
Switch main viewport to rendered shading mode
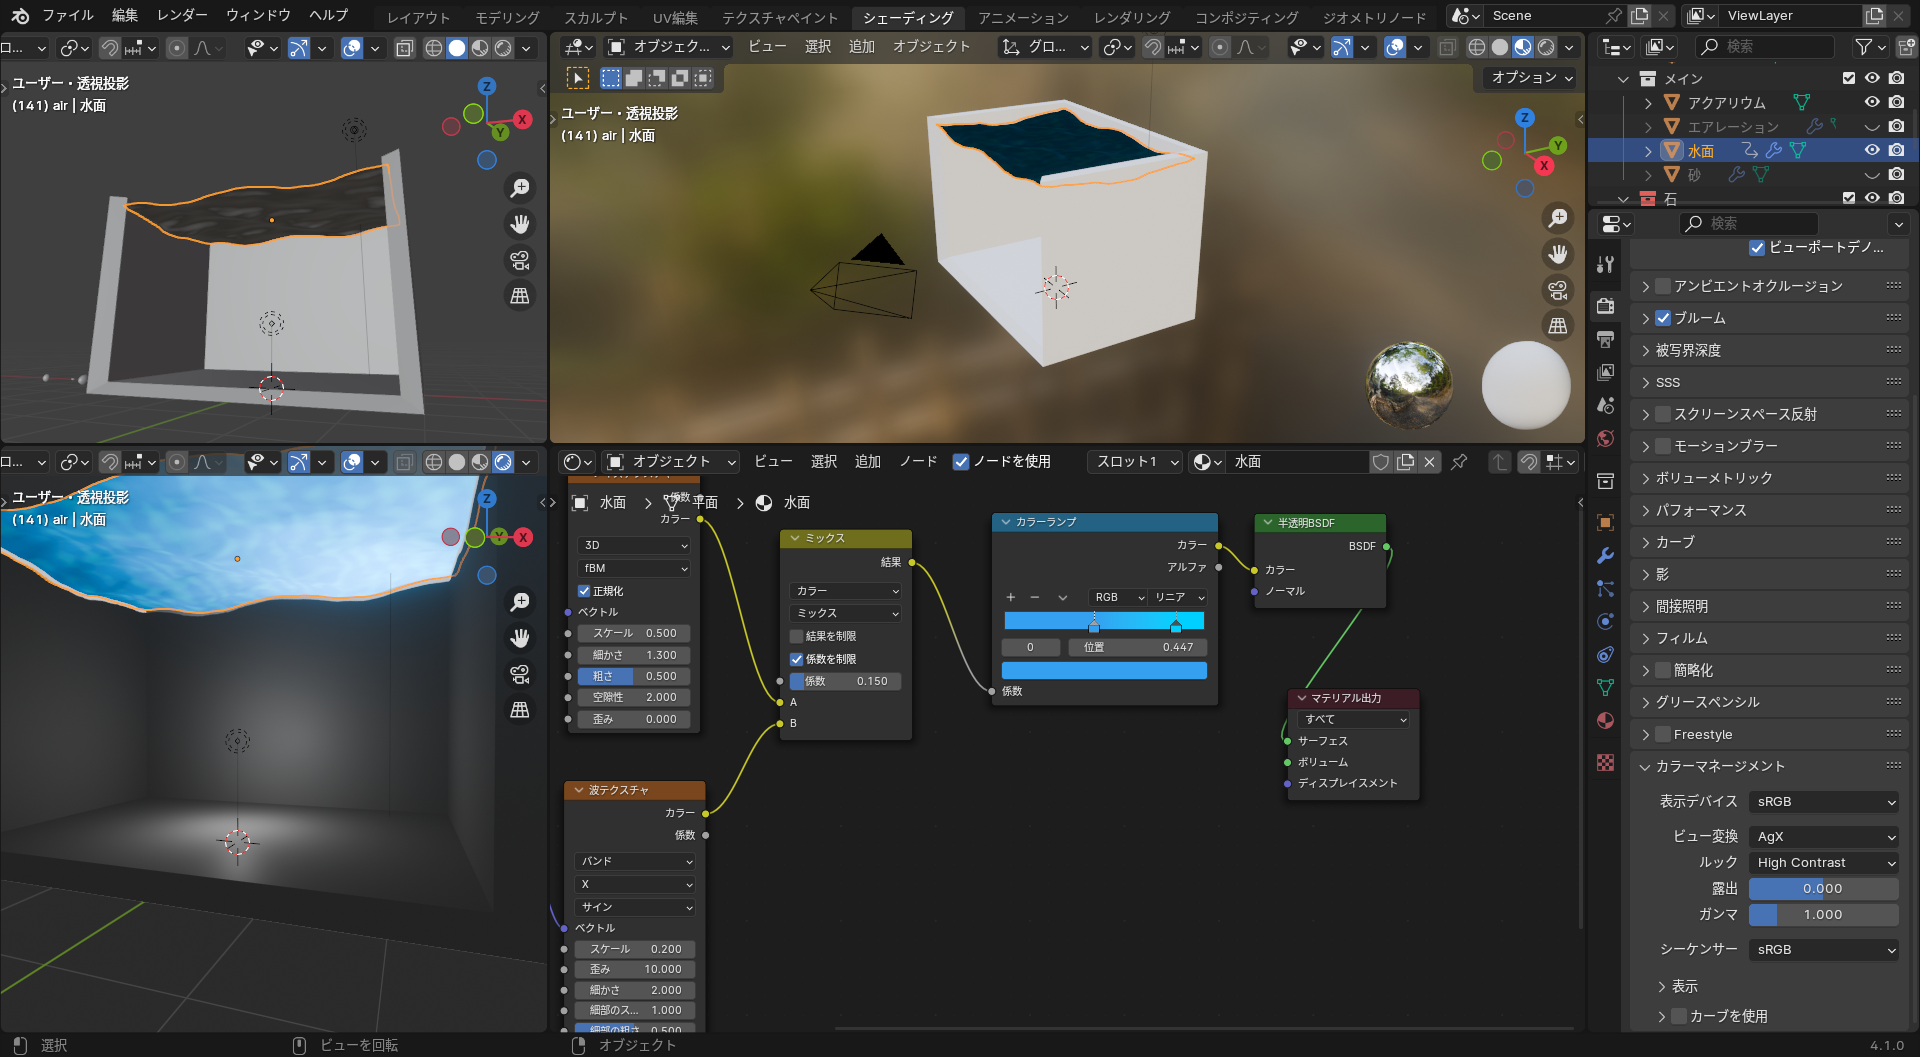[1546, 47]
